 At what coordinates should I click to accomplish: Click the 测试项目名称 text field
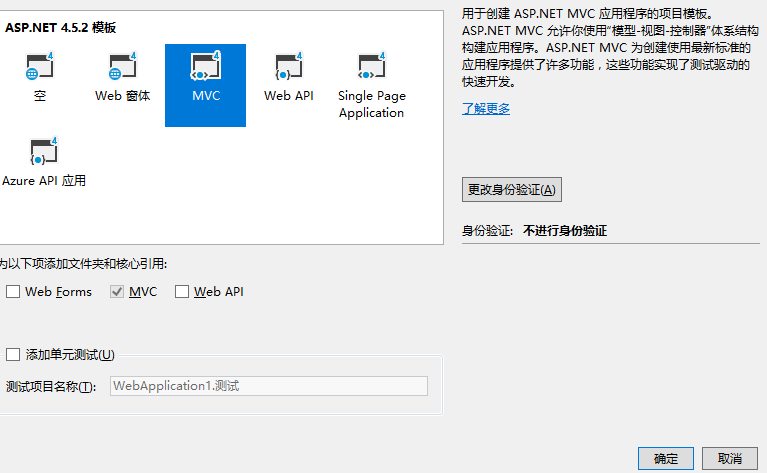pos(268,386)
